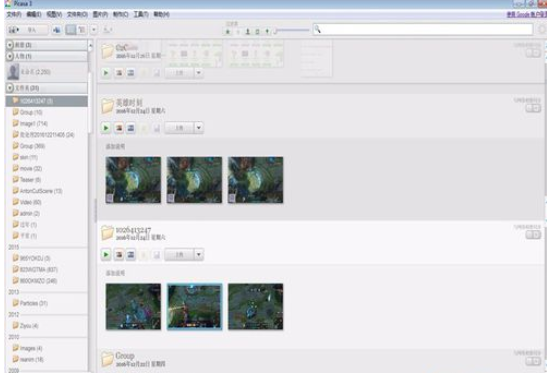Click the large folder icon of 1026413247

(x=107, y=233)
